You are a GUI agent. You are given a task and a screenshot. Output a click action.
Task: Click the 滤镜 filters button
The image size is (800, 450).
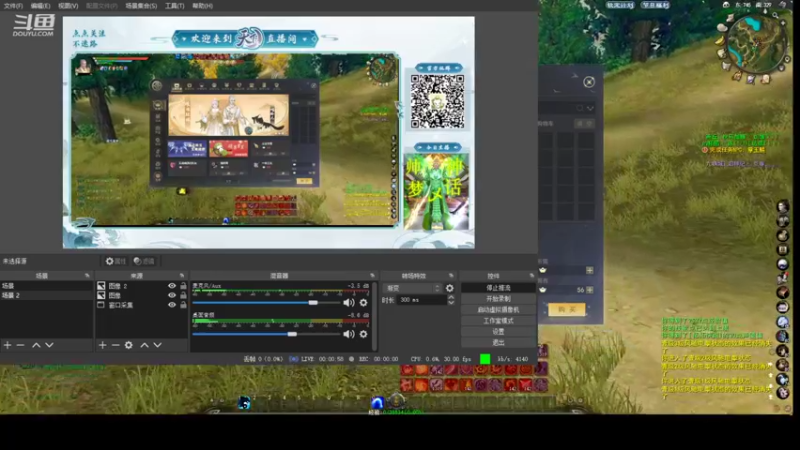pyautogui.click(x=144, y=261)
